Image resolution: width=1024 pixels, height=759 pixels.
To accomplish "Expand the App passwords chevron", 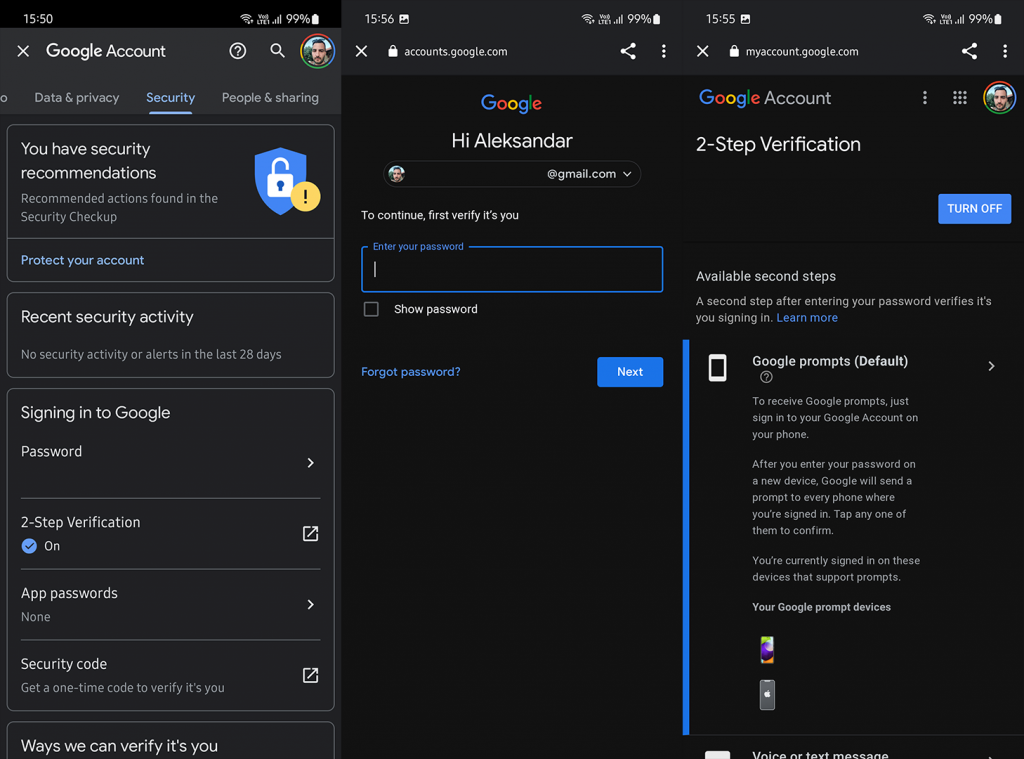I will tap(311, 604).
